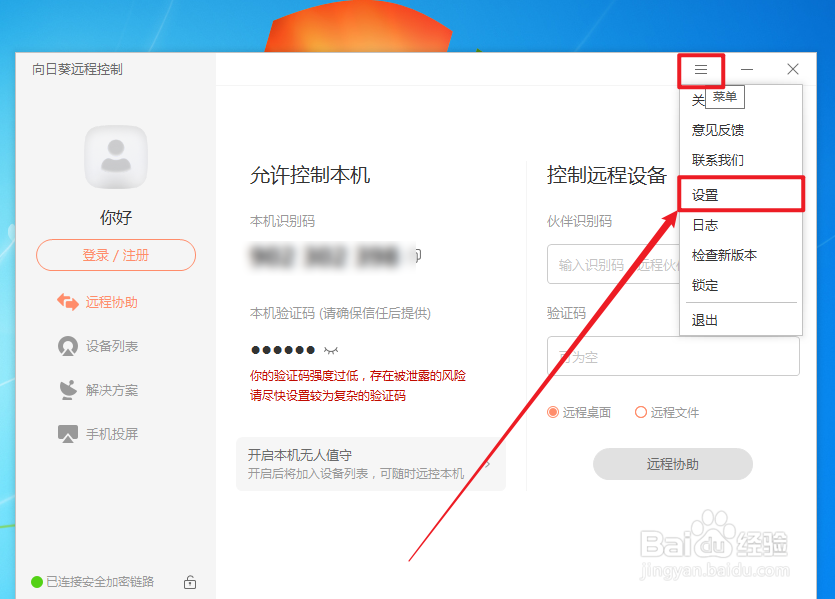
Task: Open the hamburger menu icon
Action: [701, 70]
